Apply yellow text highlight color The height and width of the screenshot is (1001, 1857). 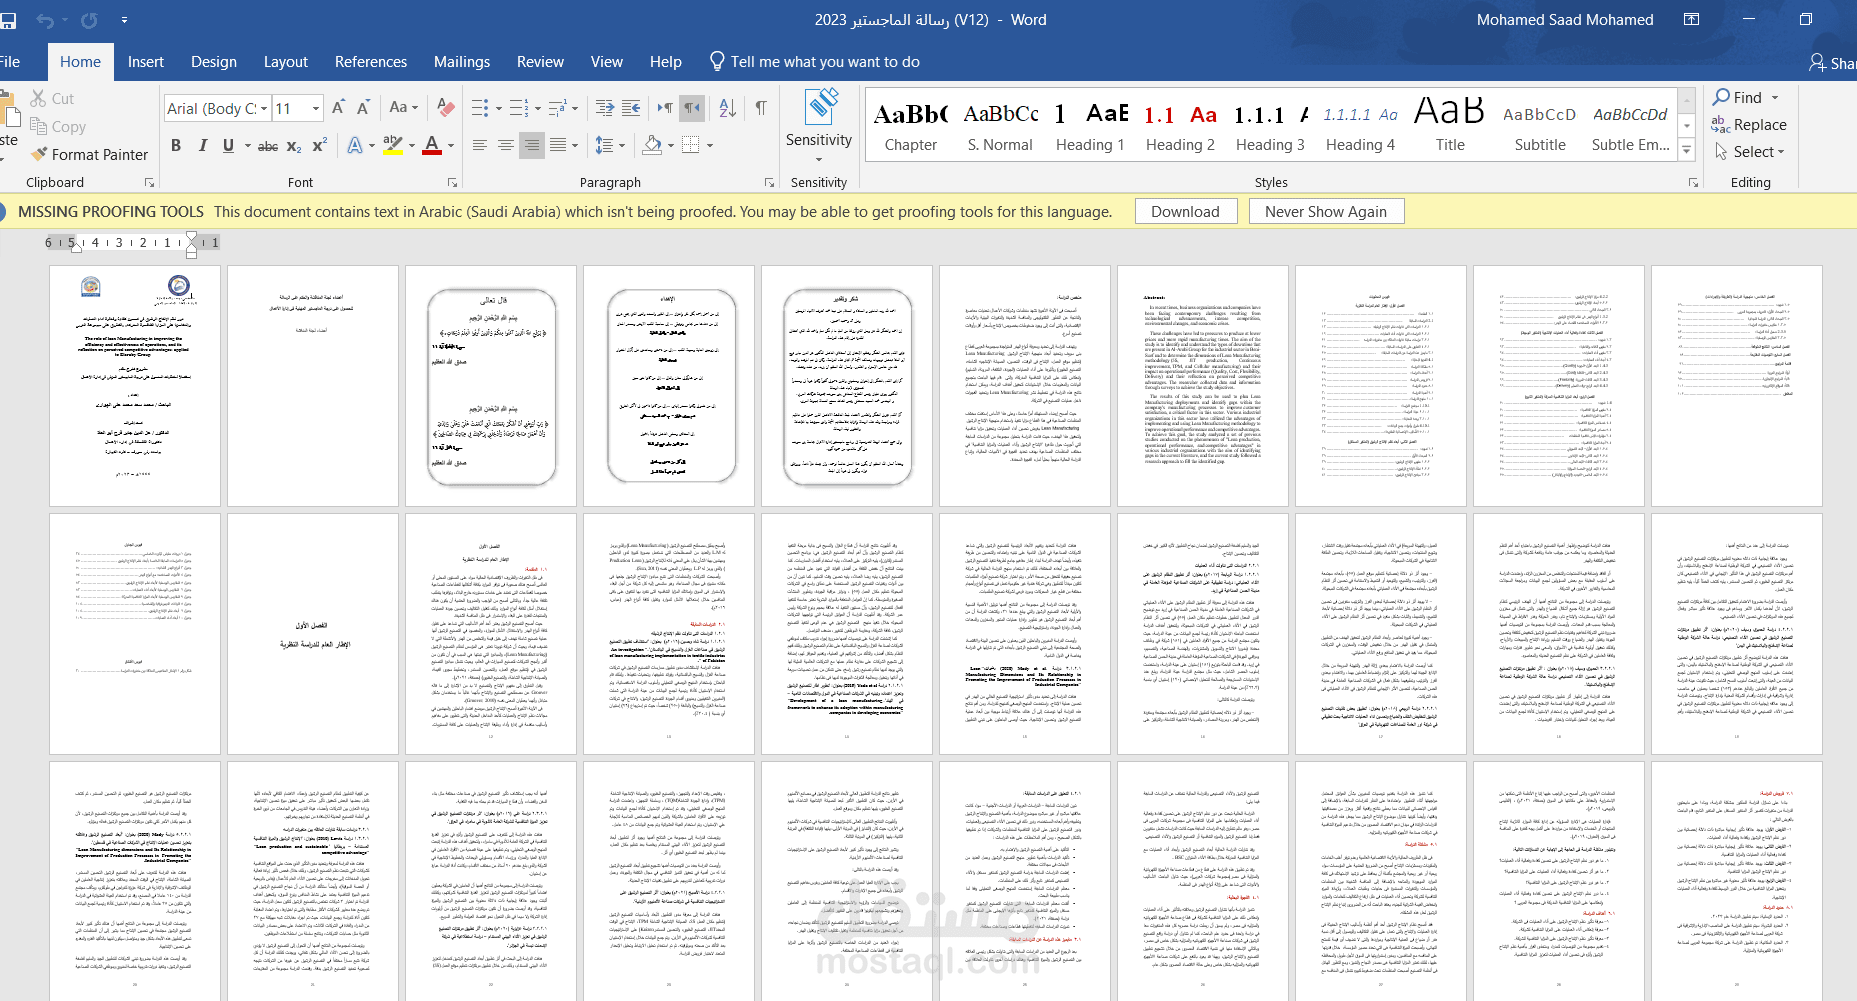click(393, 146)
